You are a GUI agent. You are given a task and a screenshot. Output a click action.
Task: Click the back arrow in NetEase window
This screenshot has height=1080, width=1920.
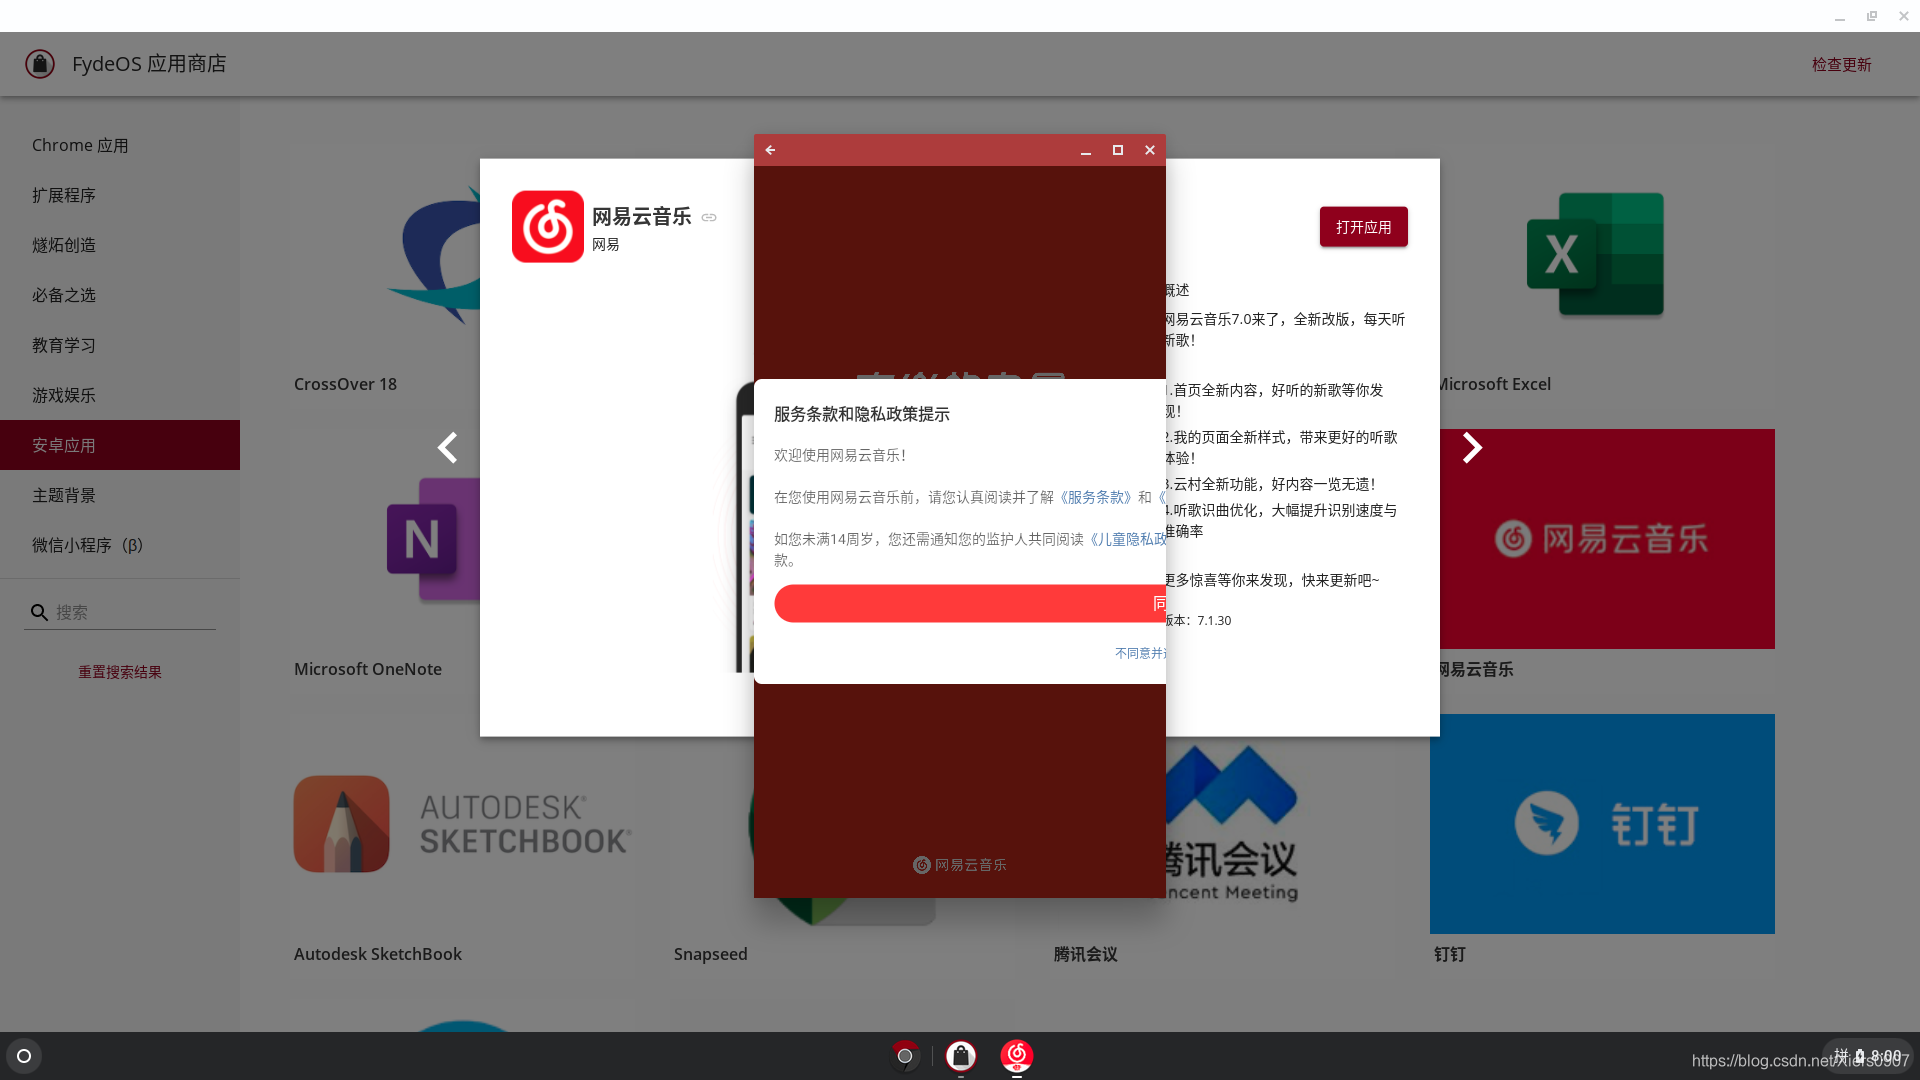770,150
